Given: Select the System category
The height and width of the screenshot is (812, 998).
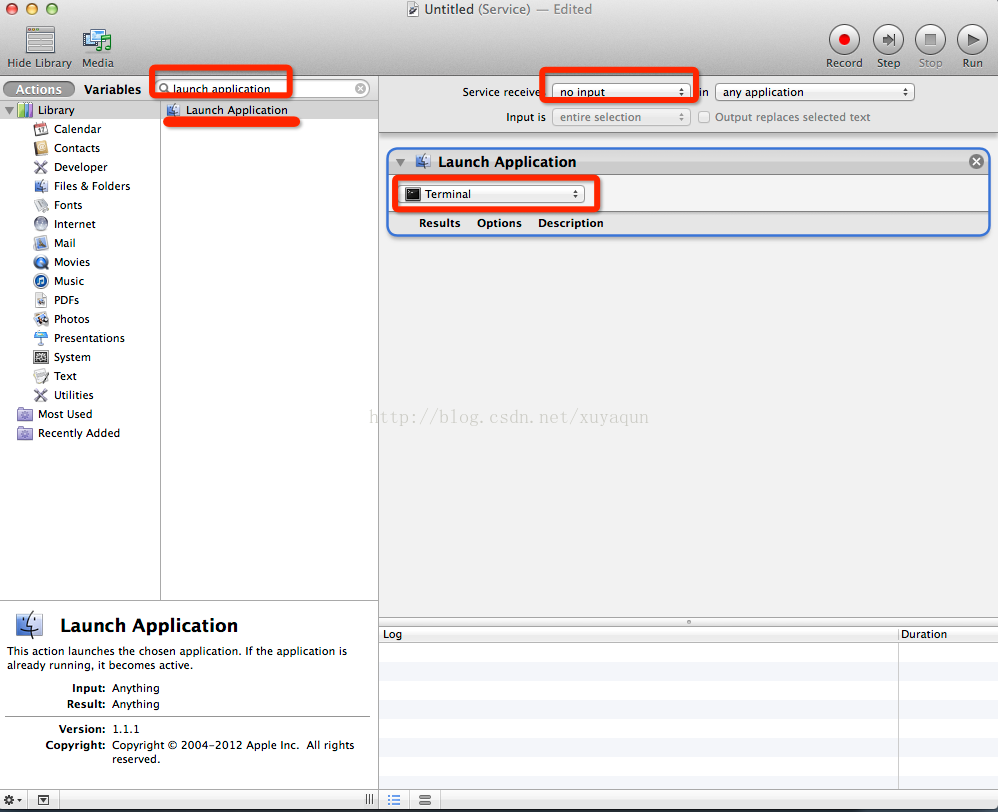Looking at the screenshot, I should tap(72, 358).
